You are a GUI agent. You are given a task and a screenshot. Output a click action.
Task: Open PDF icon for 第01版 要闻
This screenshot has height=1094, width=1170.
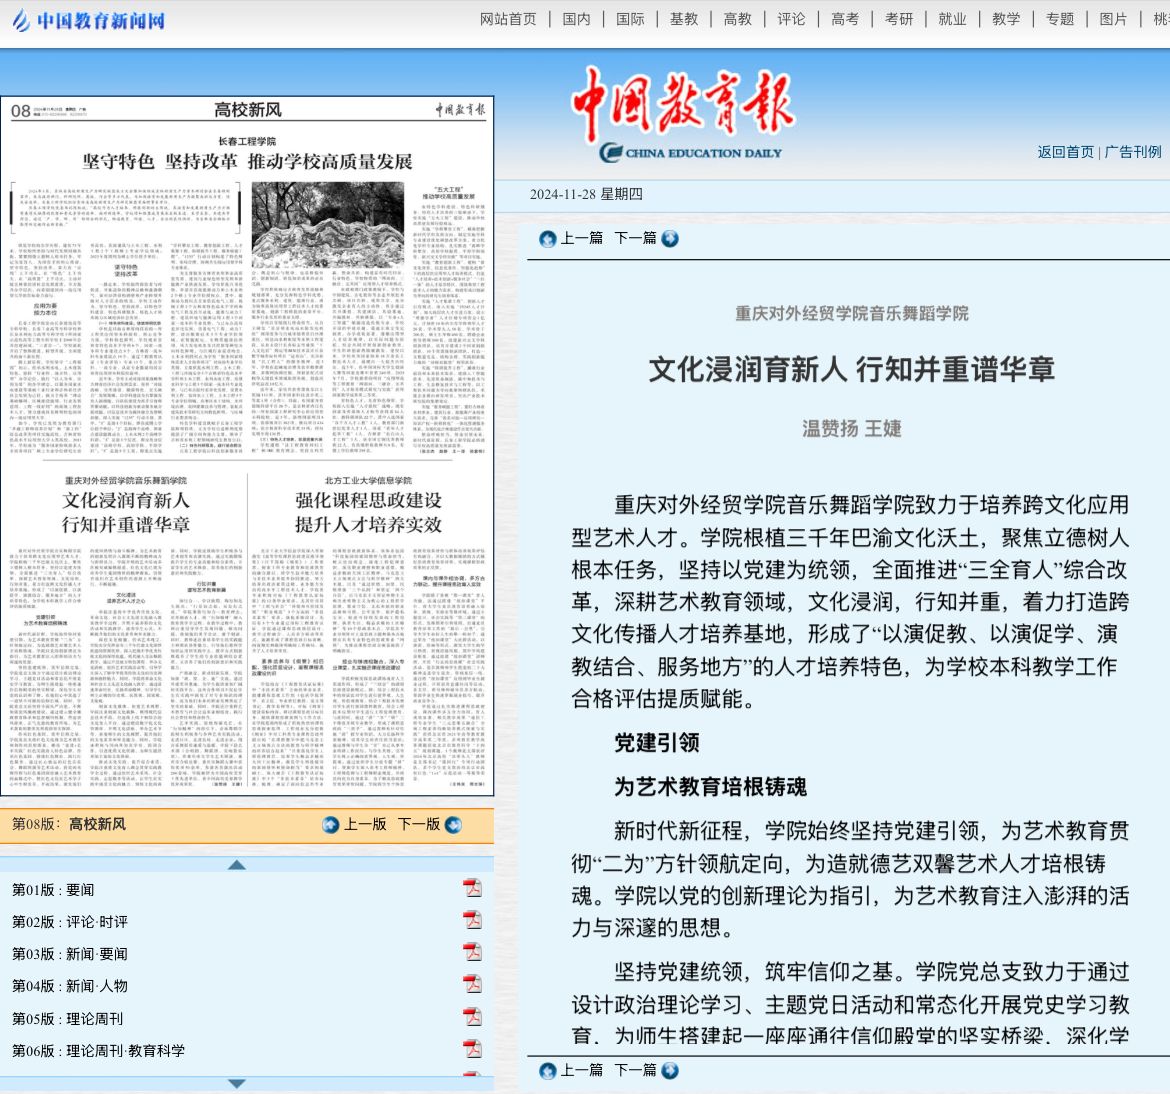(471, 889)
